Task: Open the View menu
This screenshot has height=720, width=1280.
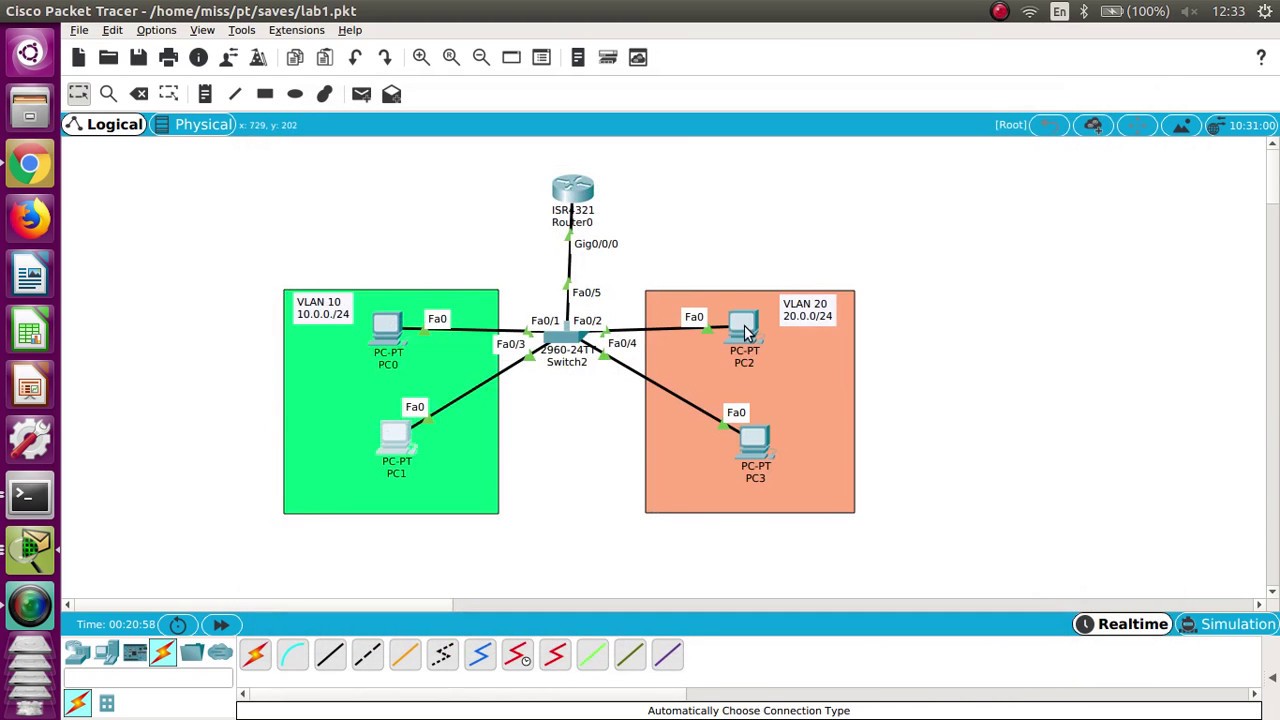Action: 202,30
